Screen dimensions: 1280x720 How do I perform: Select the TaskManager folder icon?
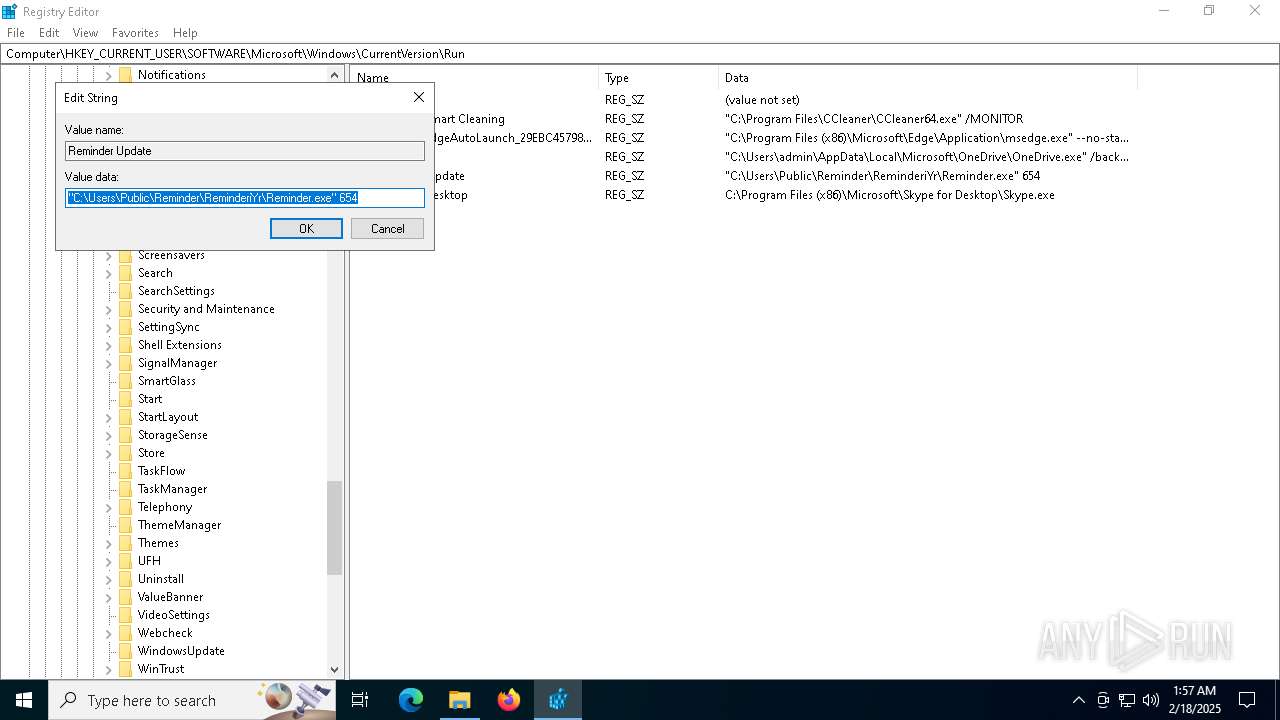(125, 489)
